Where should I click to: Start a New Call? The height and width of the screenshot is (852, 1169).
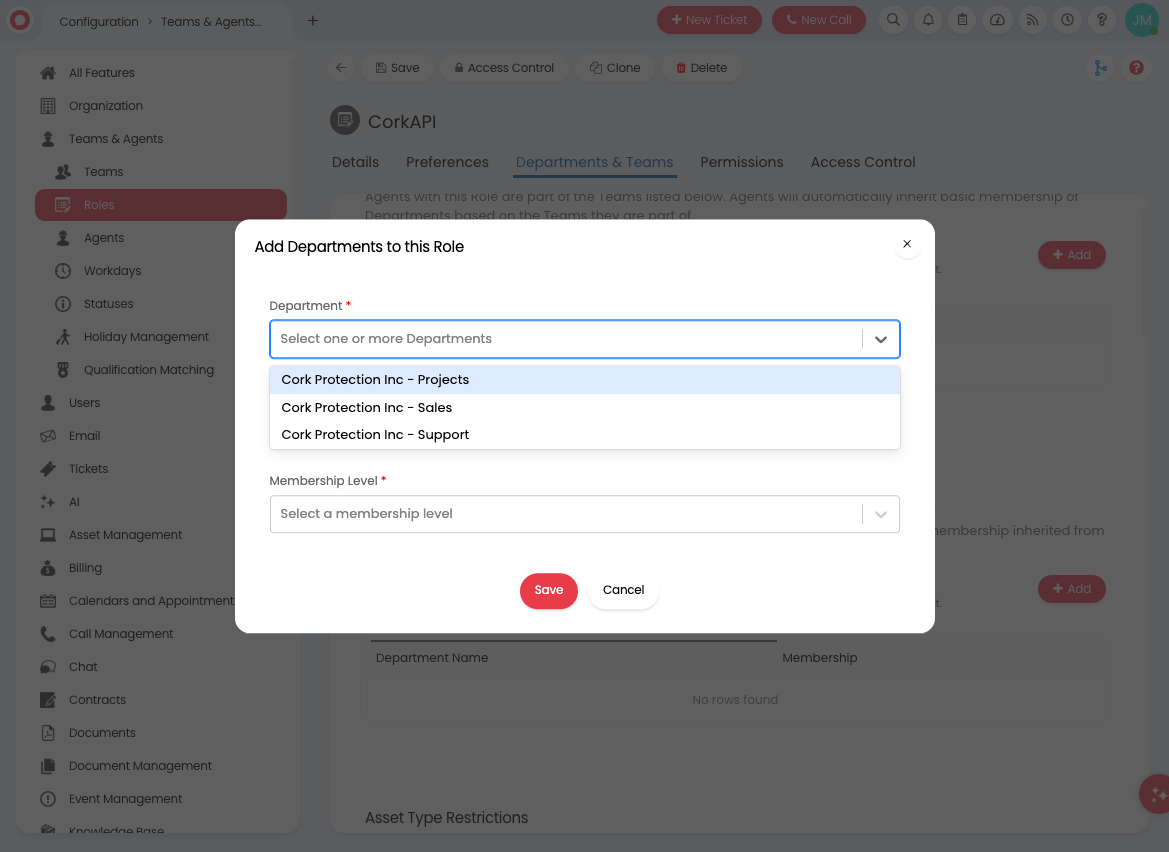(x=819, y=20)
